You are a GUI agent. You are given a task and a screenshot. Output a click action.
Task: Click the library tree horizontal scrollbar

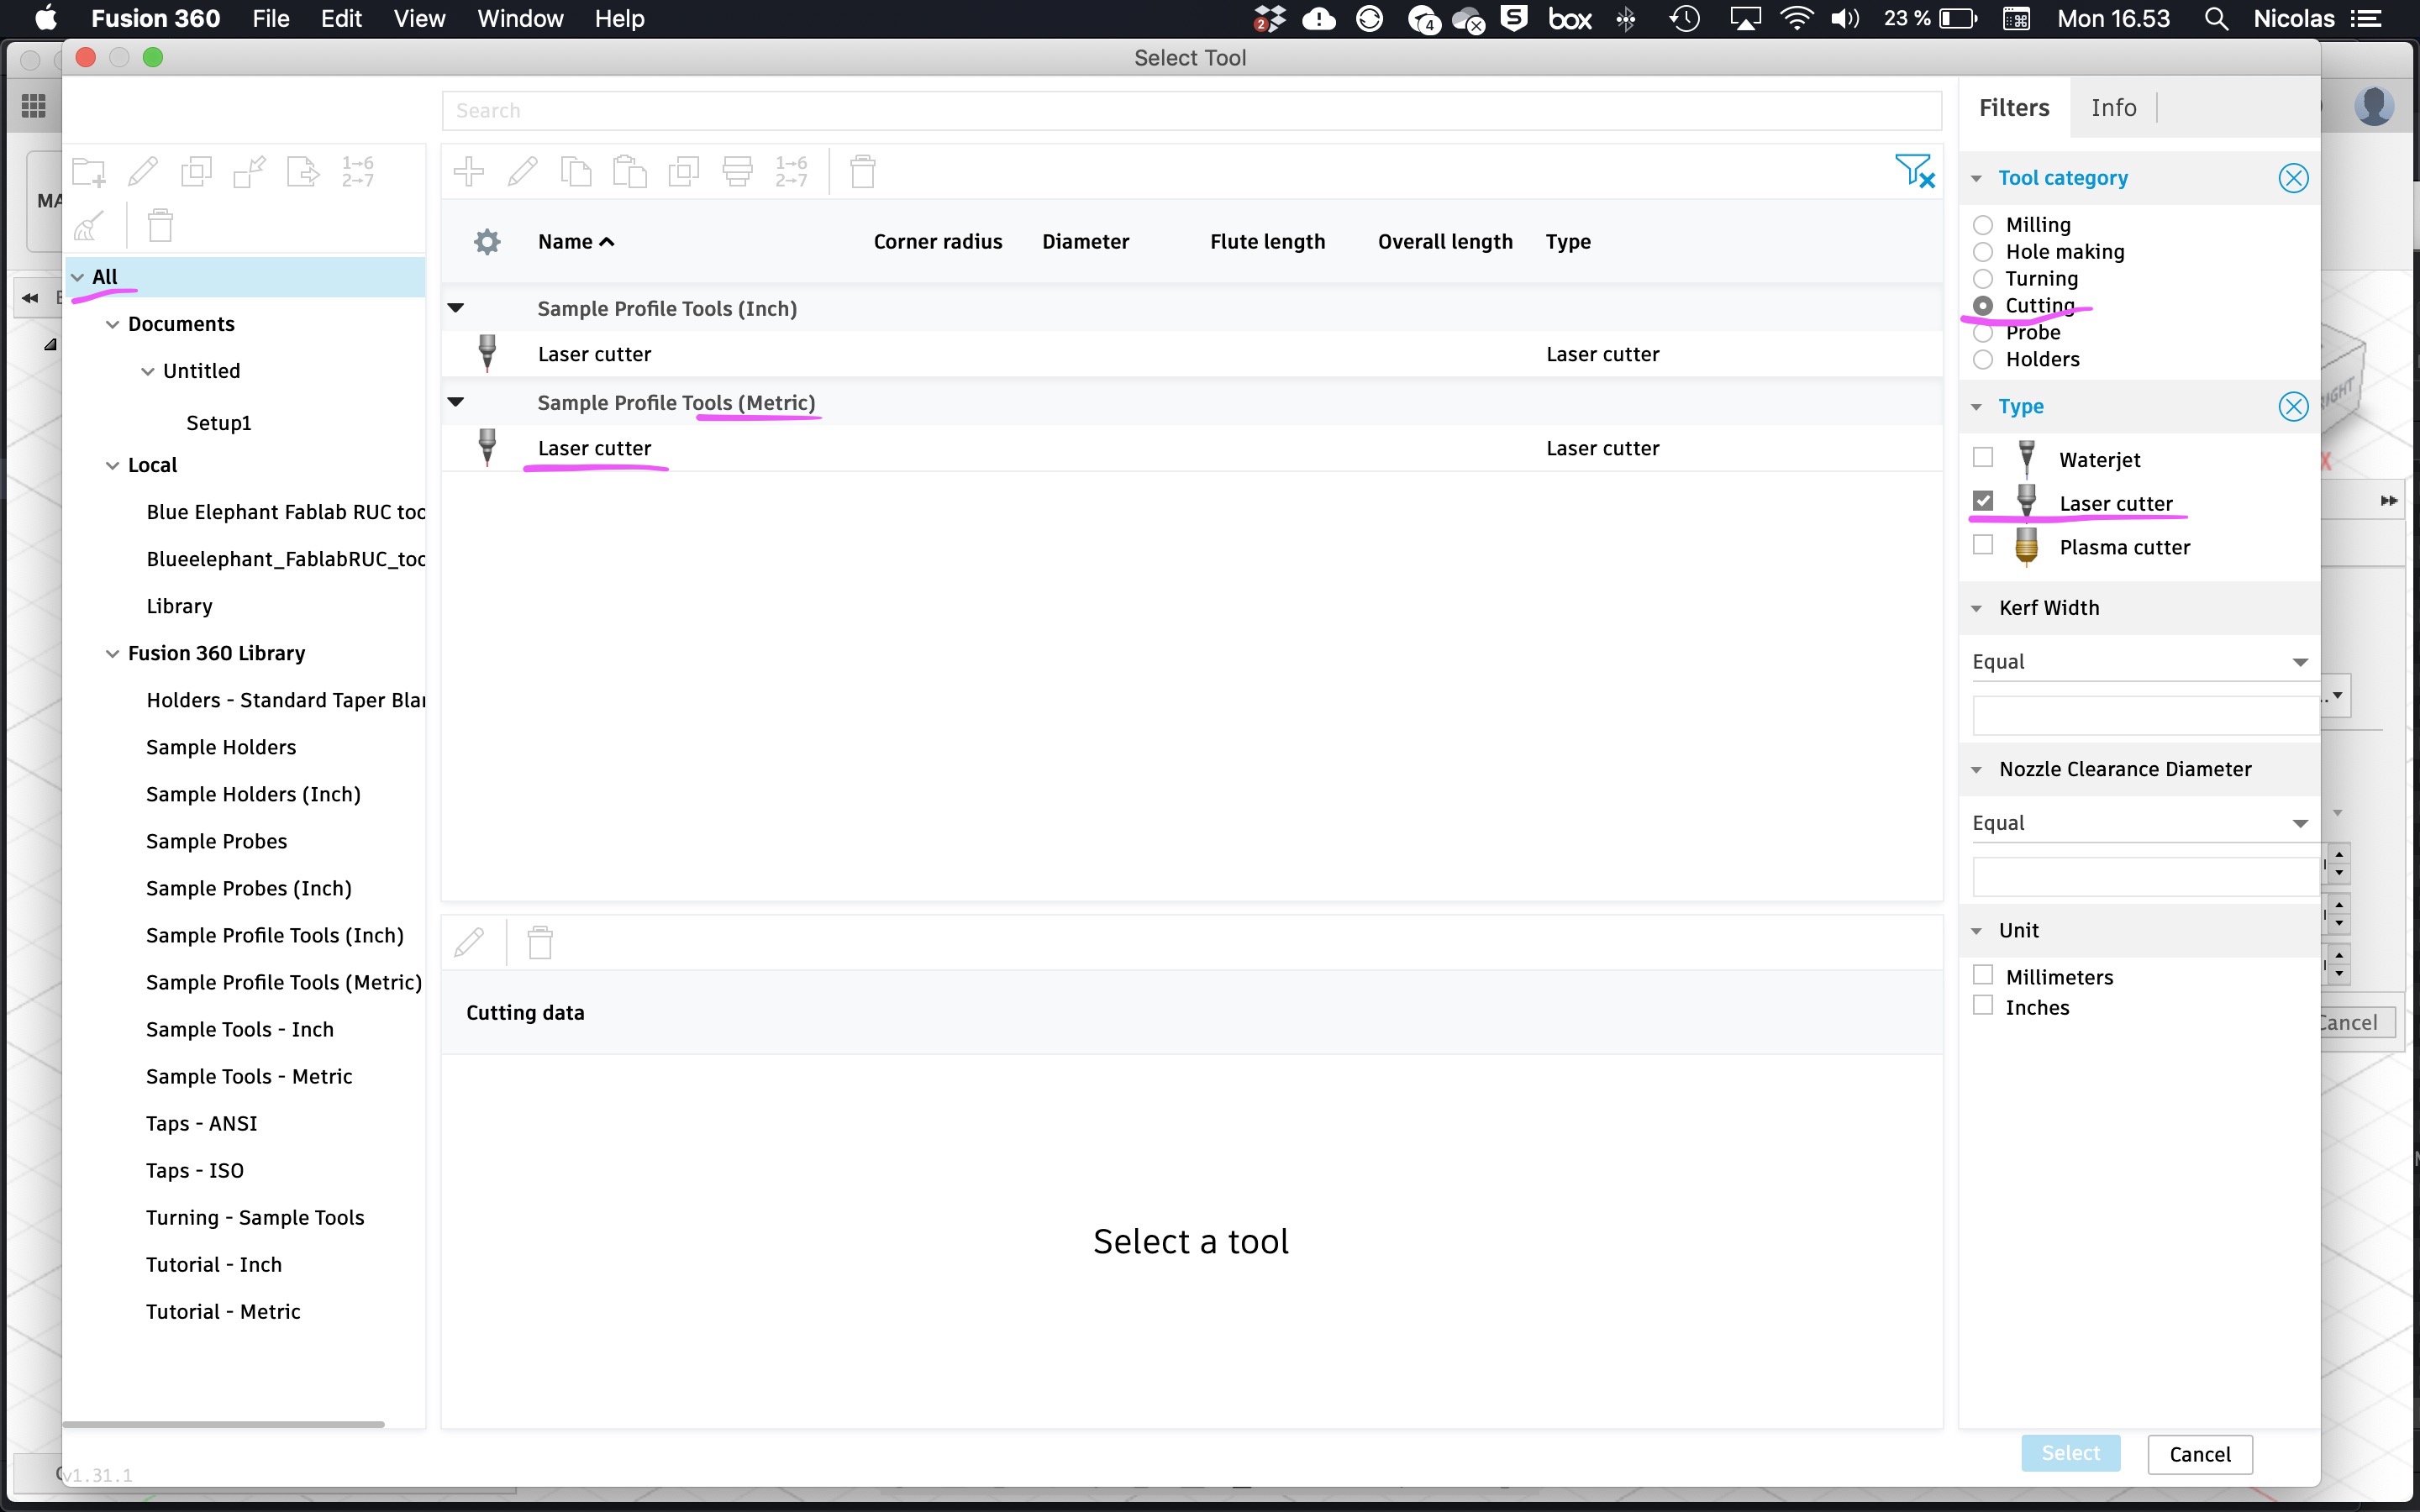click(223, 1424)
